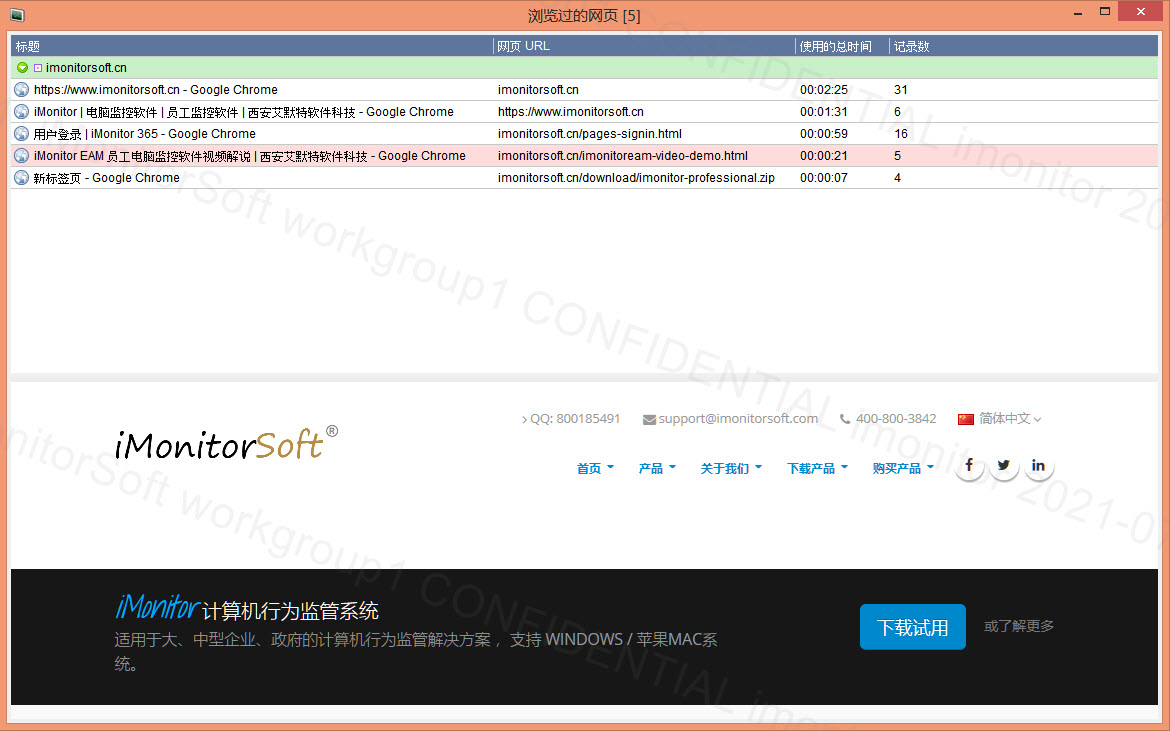Select row 用户登录 | iMonitor 365
Image resolution: width=1170 pixels, height=731 pixels.
[x=584, y=134]
